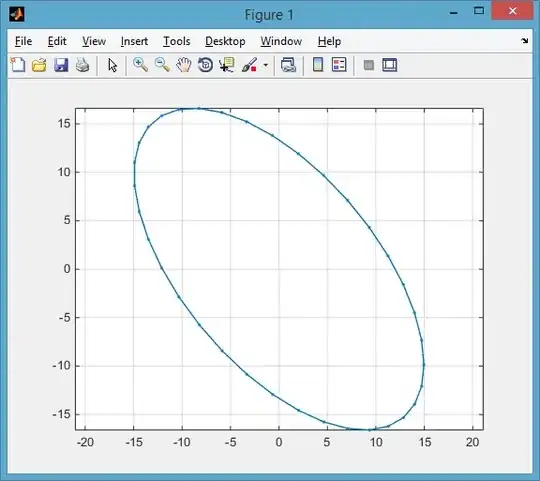The width and height of the screenshot is (540, 481).
Task: Click the Open File folder icon
Action: 39,65
